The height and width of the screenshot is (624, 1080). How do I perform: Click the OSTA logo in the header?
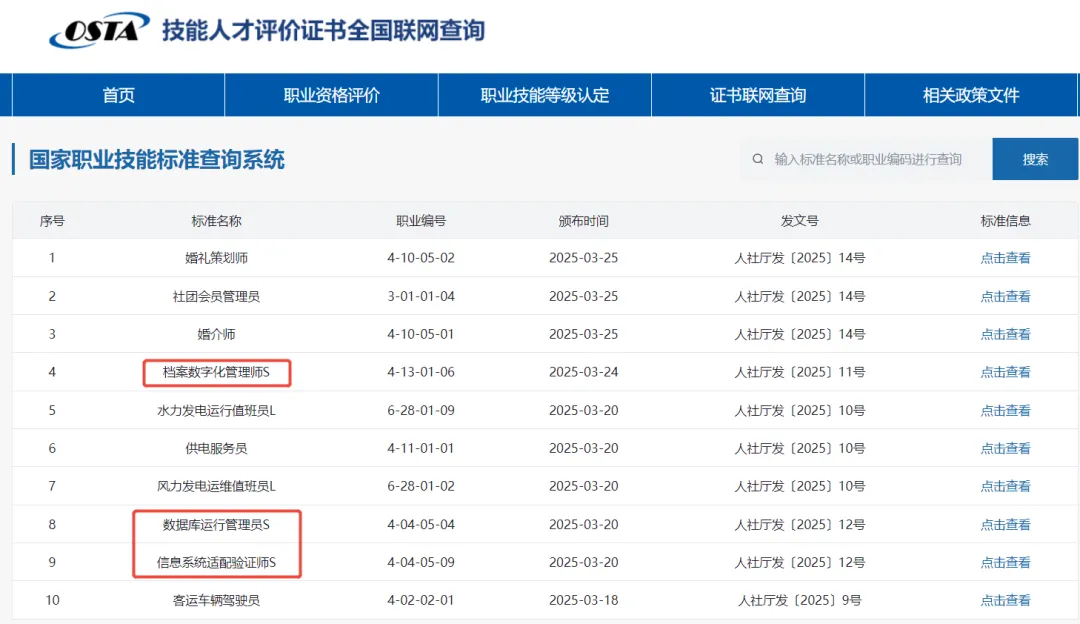[x=99, y=31]
